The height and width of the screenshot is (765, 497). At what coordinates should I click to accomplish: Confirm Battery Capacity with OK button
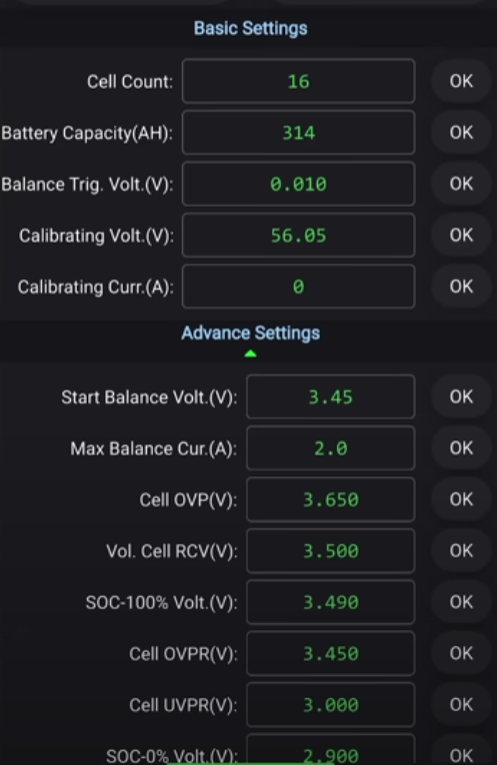click(x=461, y=132)
